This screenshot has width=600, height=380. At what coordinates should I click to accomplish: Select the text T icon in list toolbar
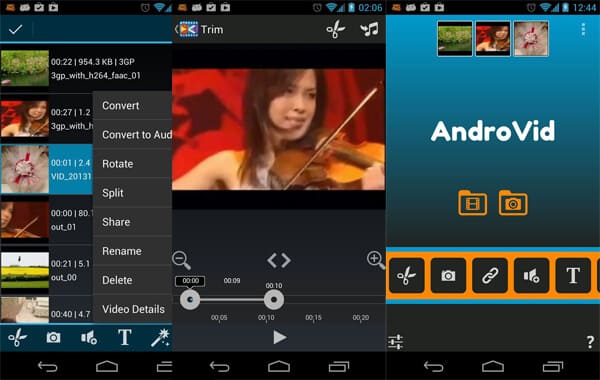pos(125,338)
